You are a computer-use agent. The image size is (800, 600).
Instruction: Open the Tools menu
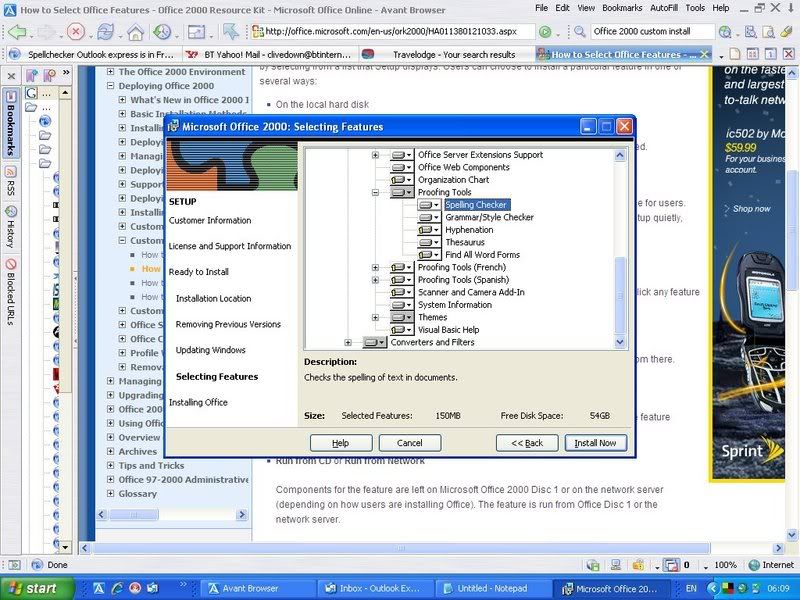pyautogui.click(x=695, y=8)
